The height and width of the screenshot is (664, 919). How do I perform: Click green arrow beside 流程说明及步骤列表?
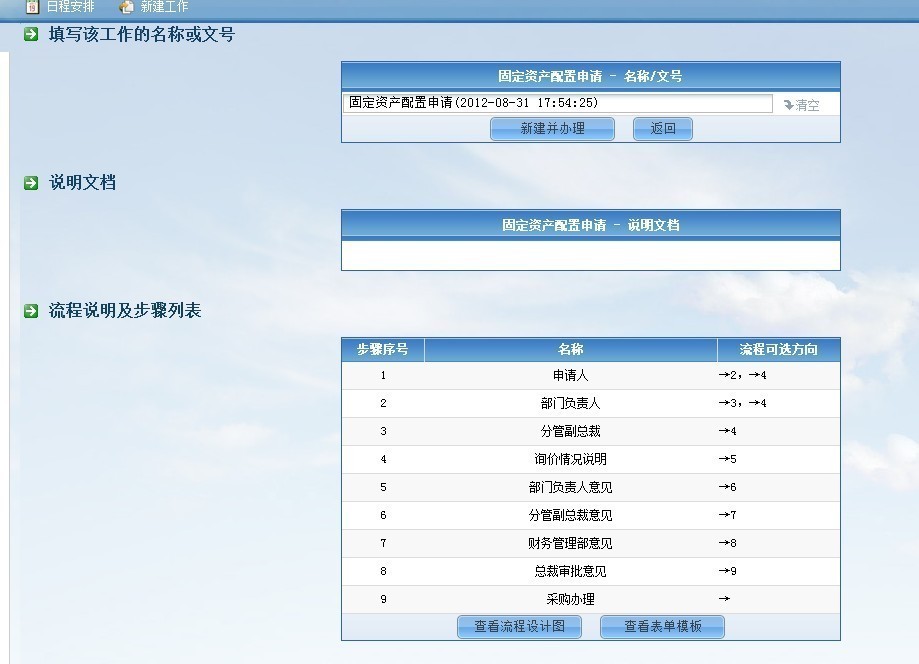[31, 311]
